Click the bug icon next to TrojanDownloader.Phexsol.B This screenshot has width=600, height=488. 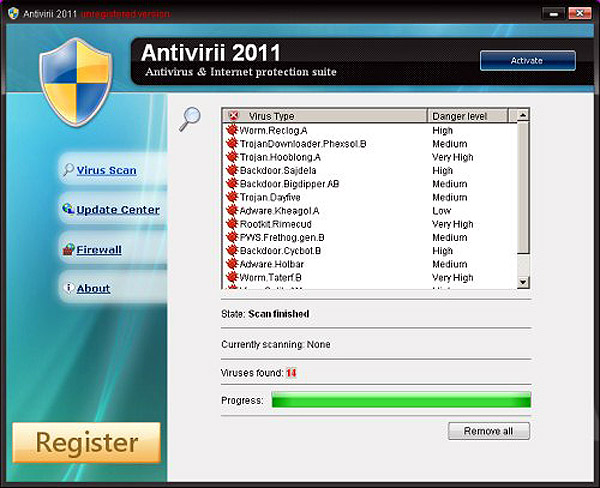(x=232, y=143)
